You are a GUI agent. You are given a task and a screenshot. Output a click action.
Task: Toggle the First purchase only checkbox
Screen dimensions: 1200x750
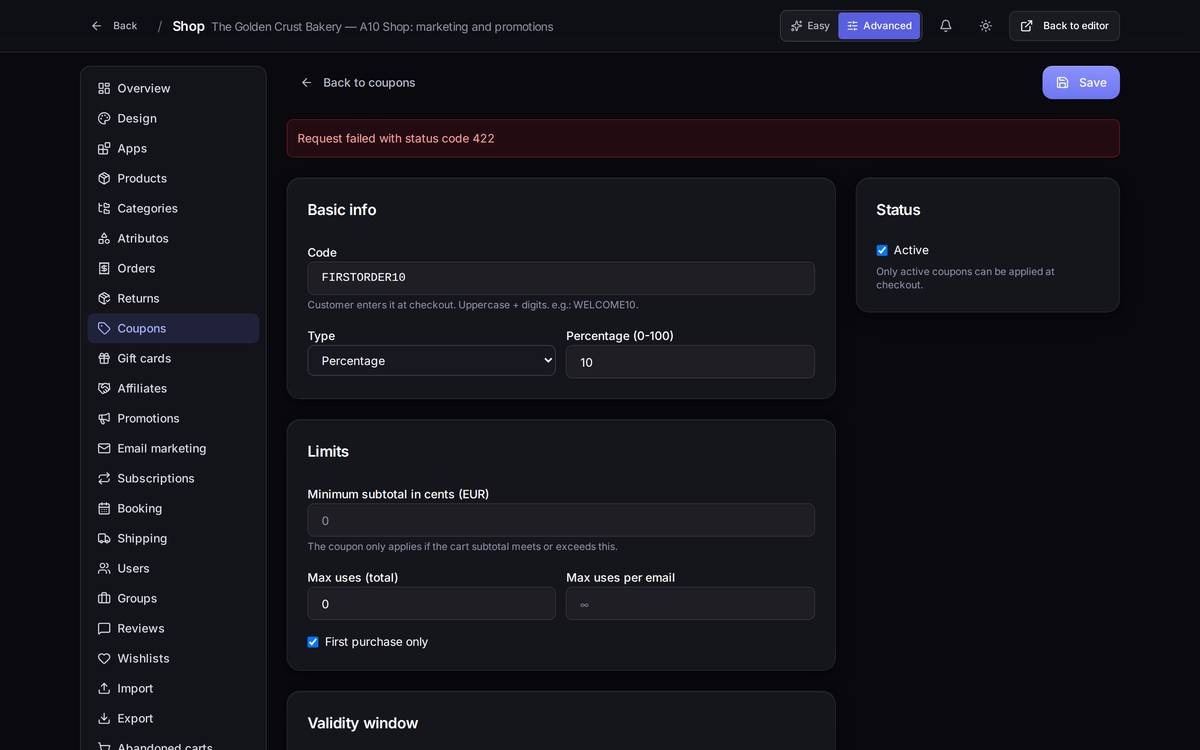click(x=313, y=642)
